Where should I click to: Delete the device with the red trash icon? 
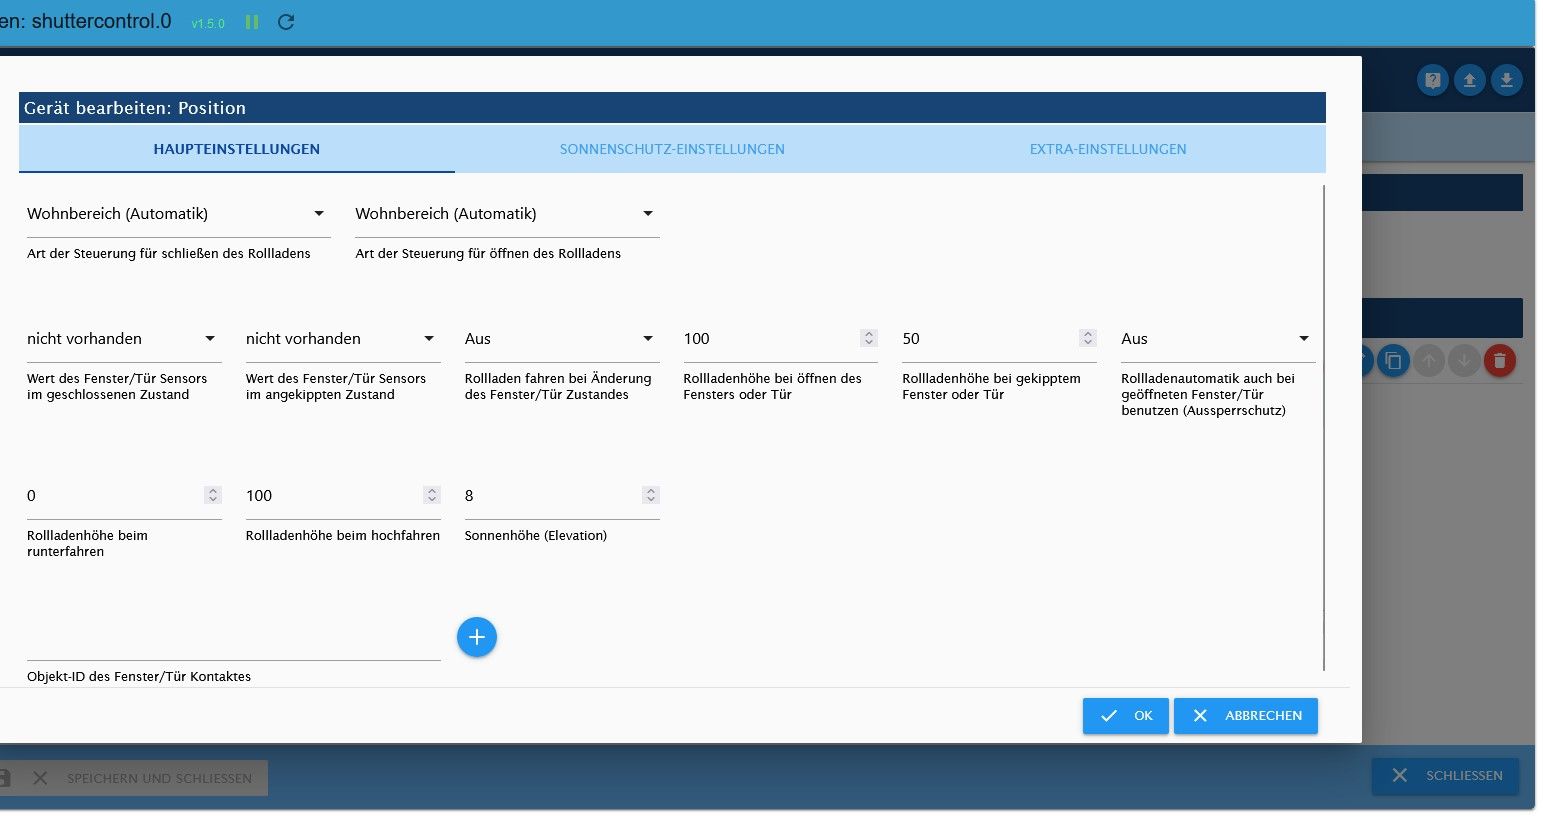(1500, 361)
